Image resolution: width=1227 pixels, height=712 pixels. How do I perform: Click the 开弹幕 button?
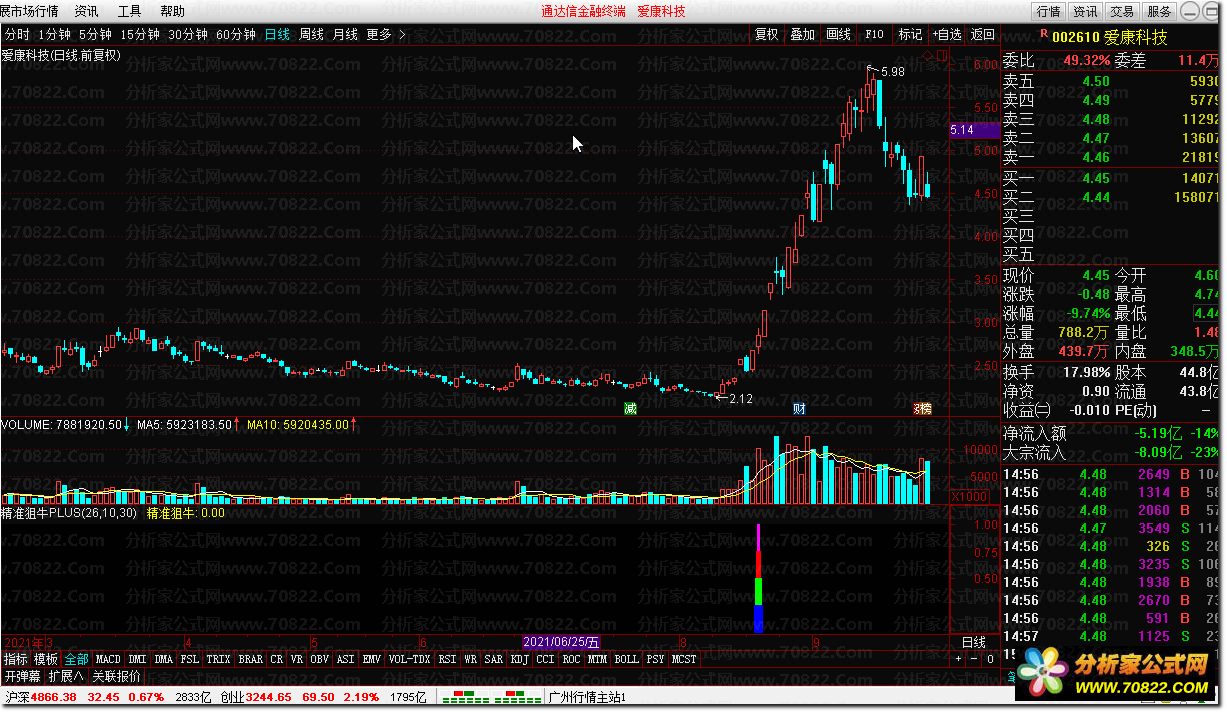pyautogui.click(x=22, y=676)
